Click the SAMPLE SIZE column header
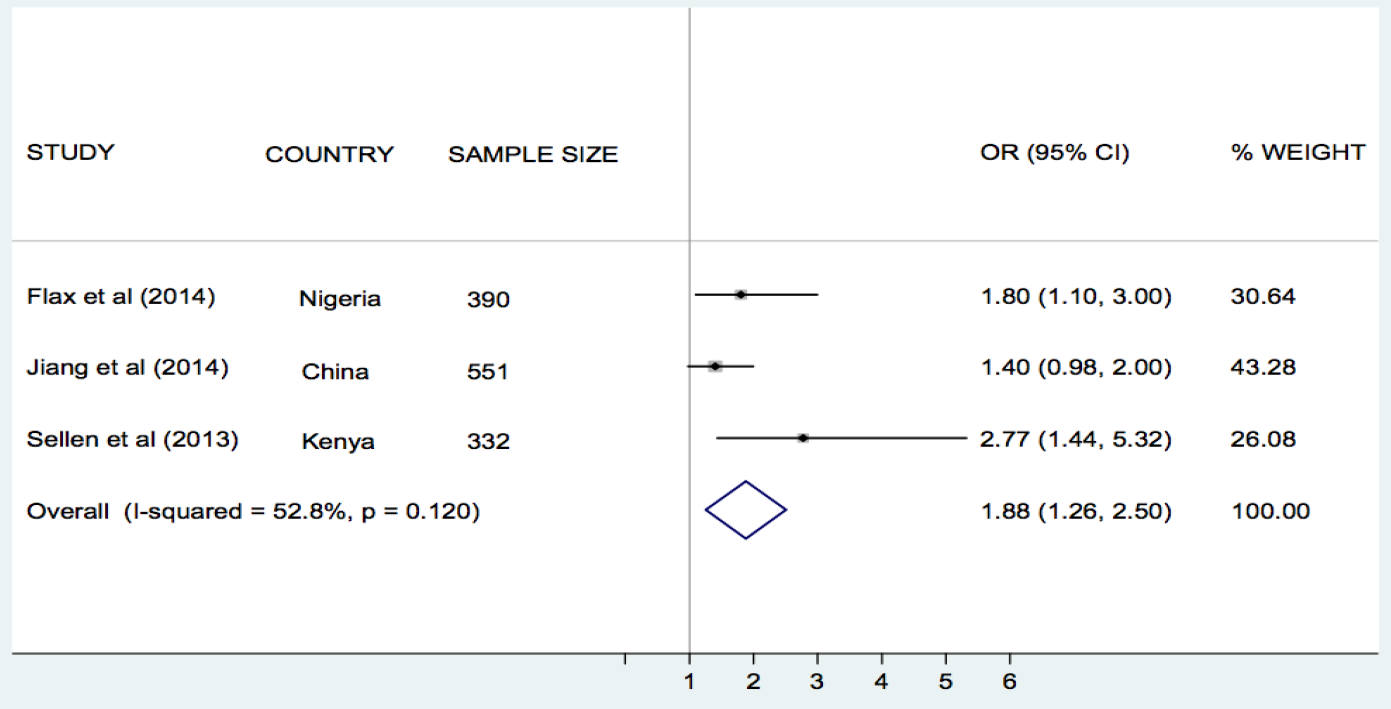This screenshot has height=709, width=1391. 533,155
